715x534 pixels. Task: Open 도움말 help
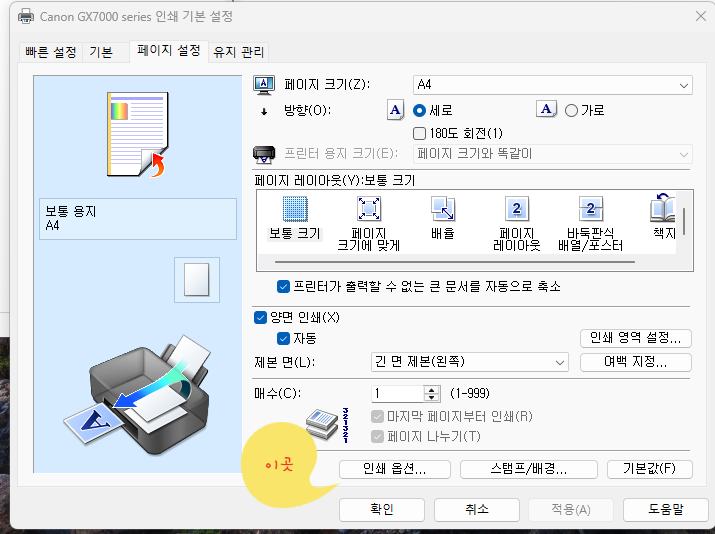[666, 509]
